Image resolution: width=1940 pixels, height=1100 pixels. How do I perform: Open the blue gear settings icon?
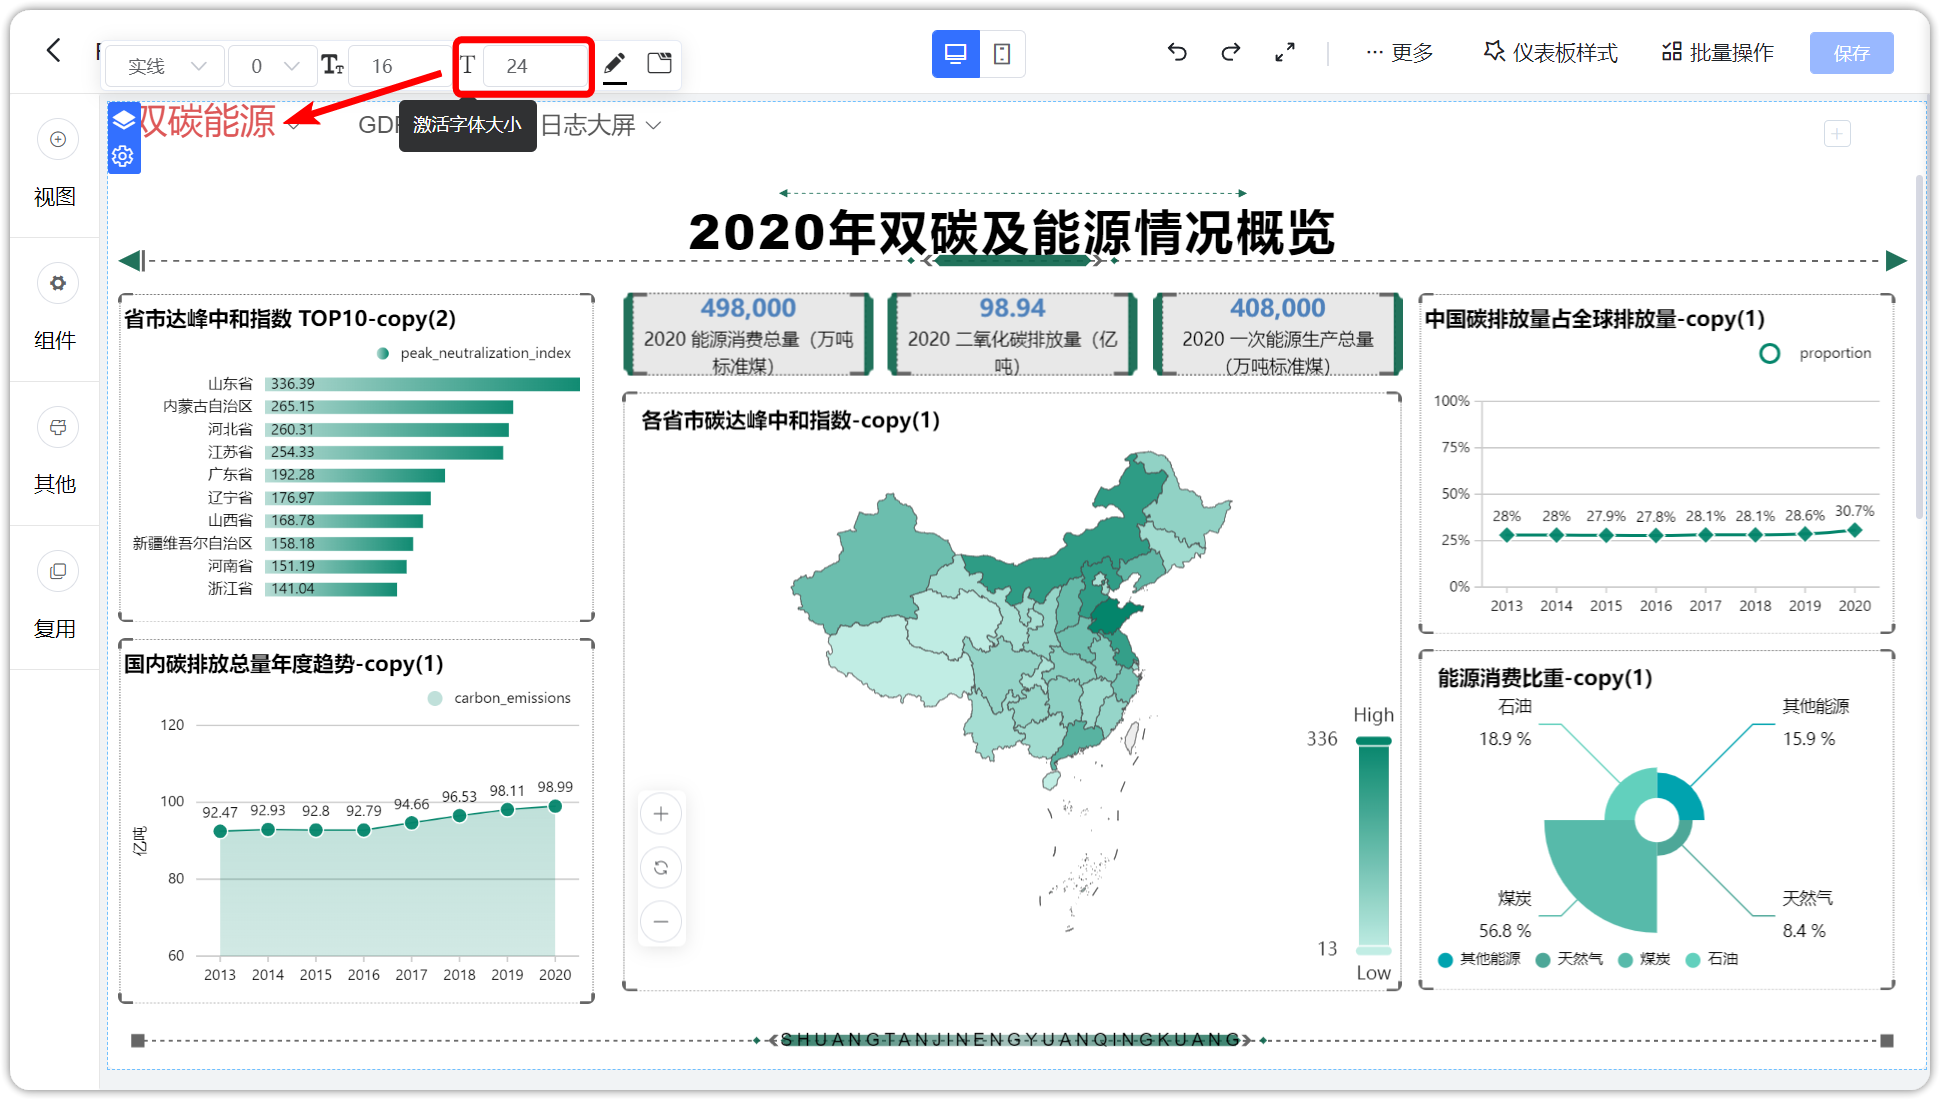click(124, 156)
